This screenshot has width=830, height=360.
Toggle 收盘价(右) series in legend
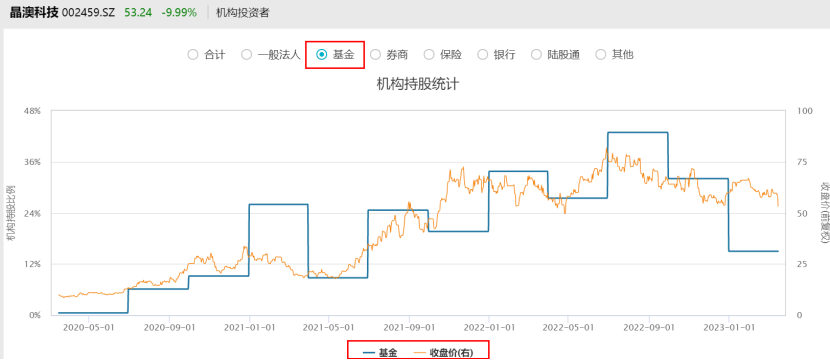click(x=443, y=352)
